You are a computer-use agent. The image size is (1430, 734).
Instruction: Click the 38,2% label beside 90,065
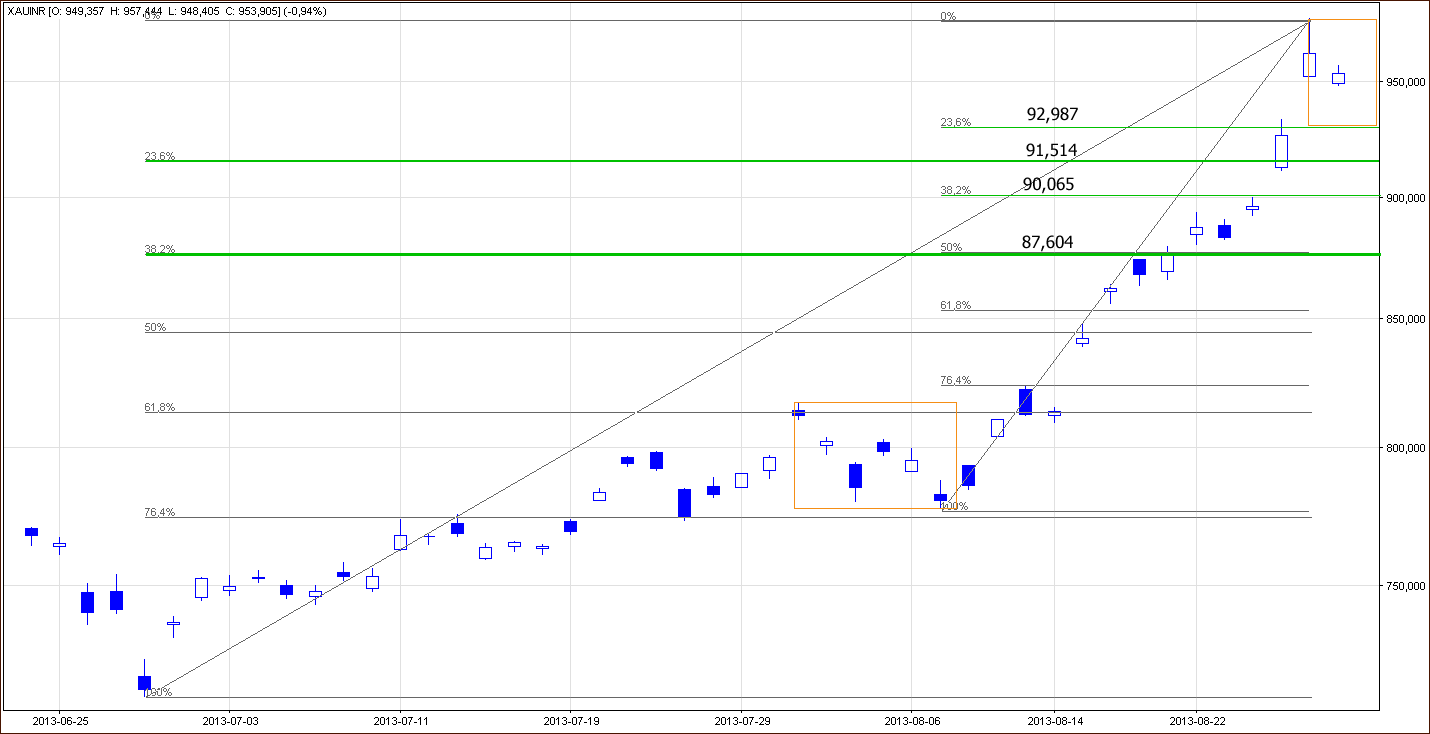955,190
